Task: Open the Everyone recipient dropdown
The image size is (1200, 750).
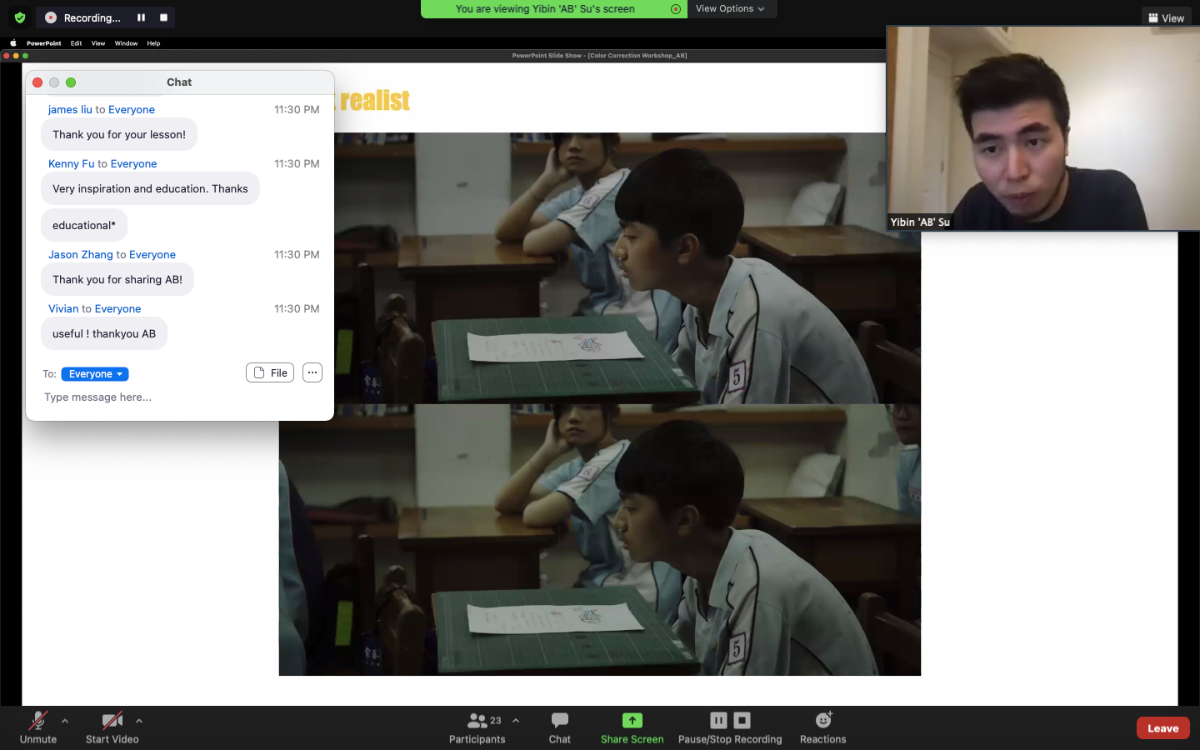Action: tap(95, 374)
